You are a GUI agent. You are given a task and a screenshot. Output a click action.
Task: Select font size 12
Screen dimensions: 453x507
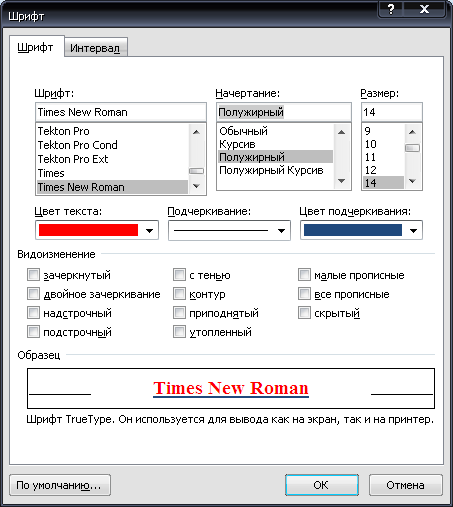(383, 170)
